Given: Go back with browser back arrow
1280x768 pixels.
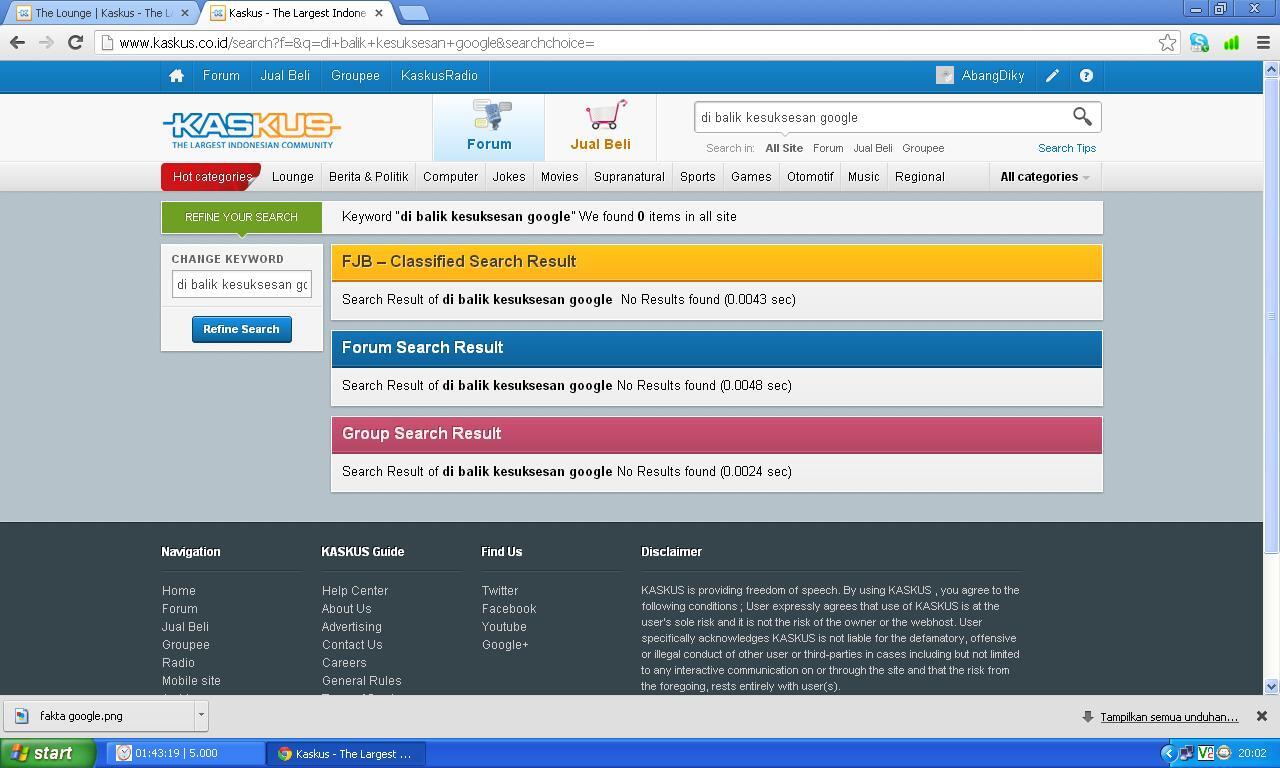Looking at the screenshot, I should click(x=17, y=43).
